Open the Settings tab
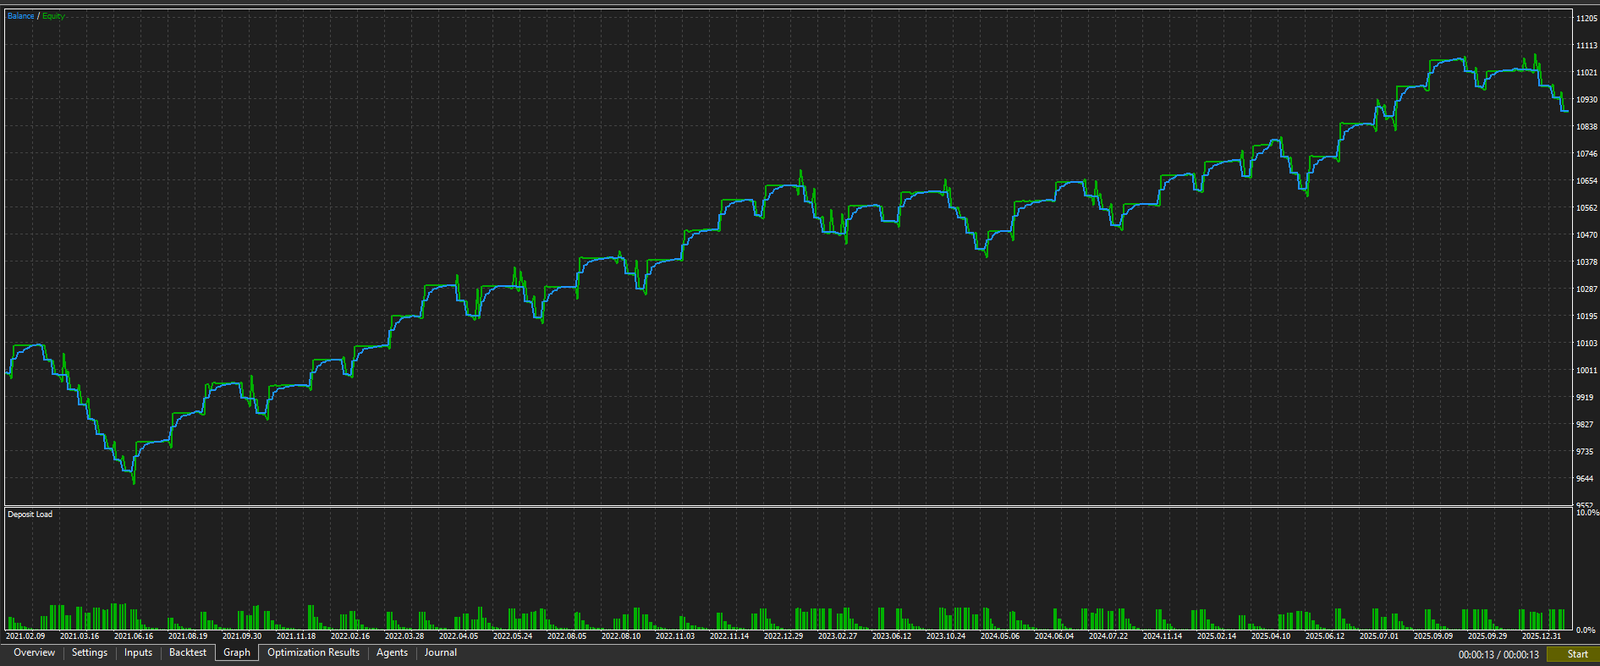This screenshot has height=666, width=1600. tap(89, 653)
